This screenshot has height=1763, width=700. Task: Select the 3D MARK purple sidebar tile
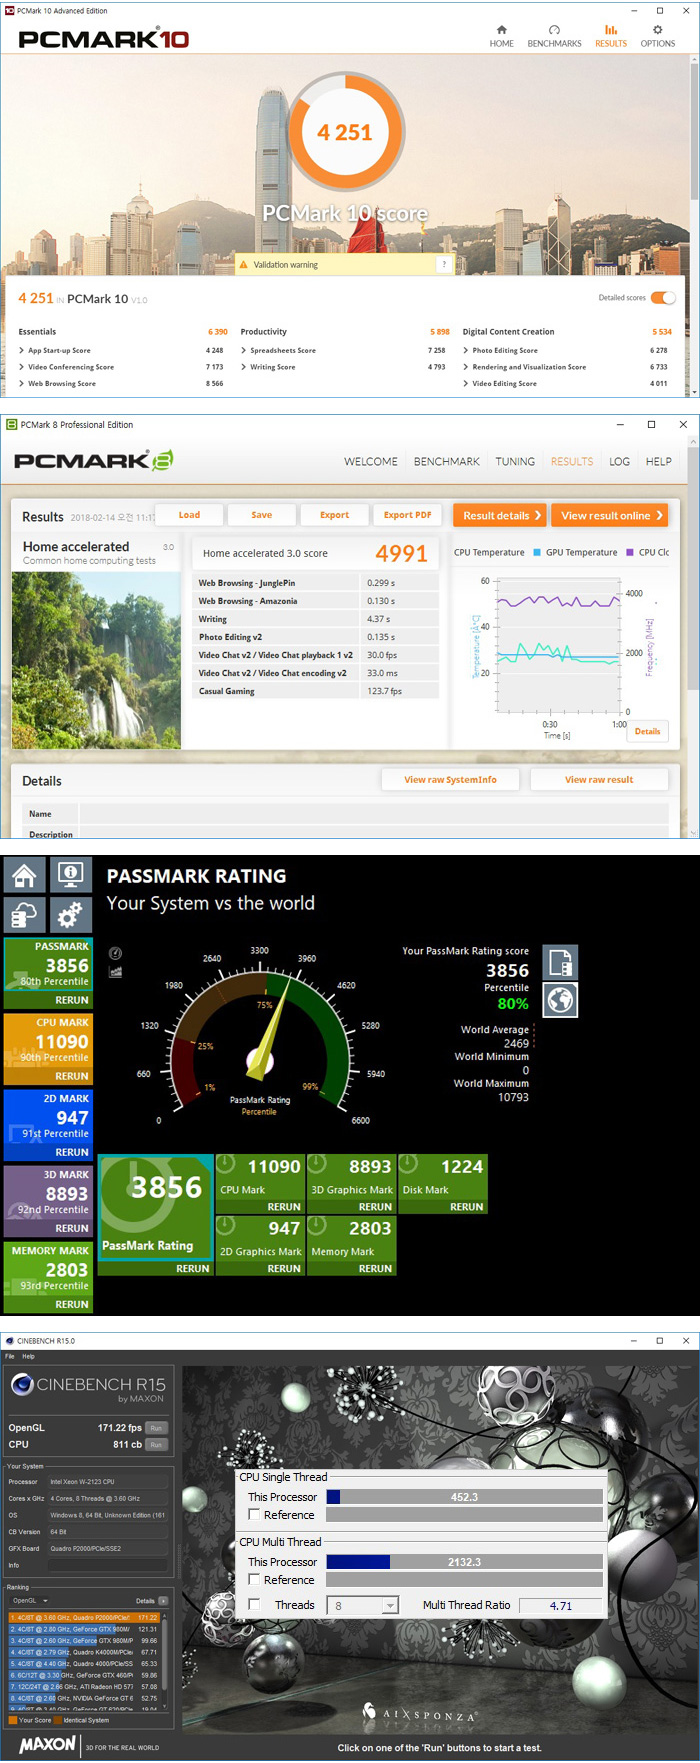48,1201
